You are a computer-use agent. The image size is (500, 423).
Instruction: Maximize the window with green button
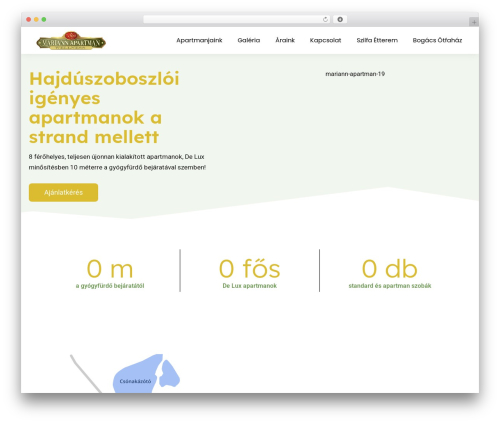(44, 19)
